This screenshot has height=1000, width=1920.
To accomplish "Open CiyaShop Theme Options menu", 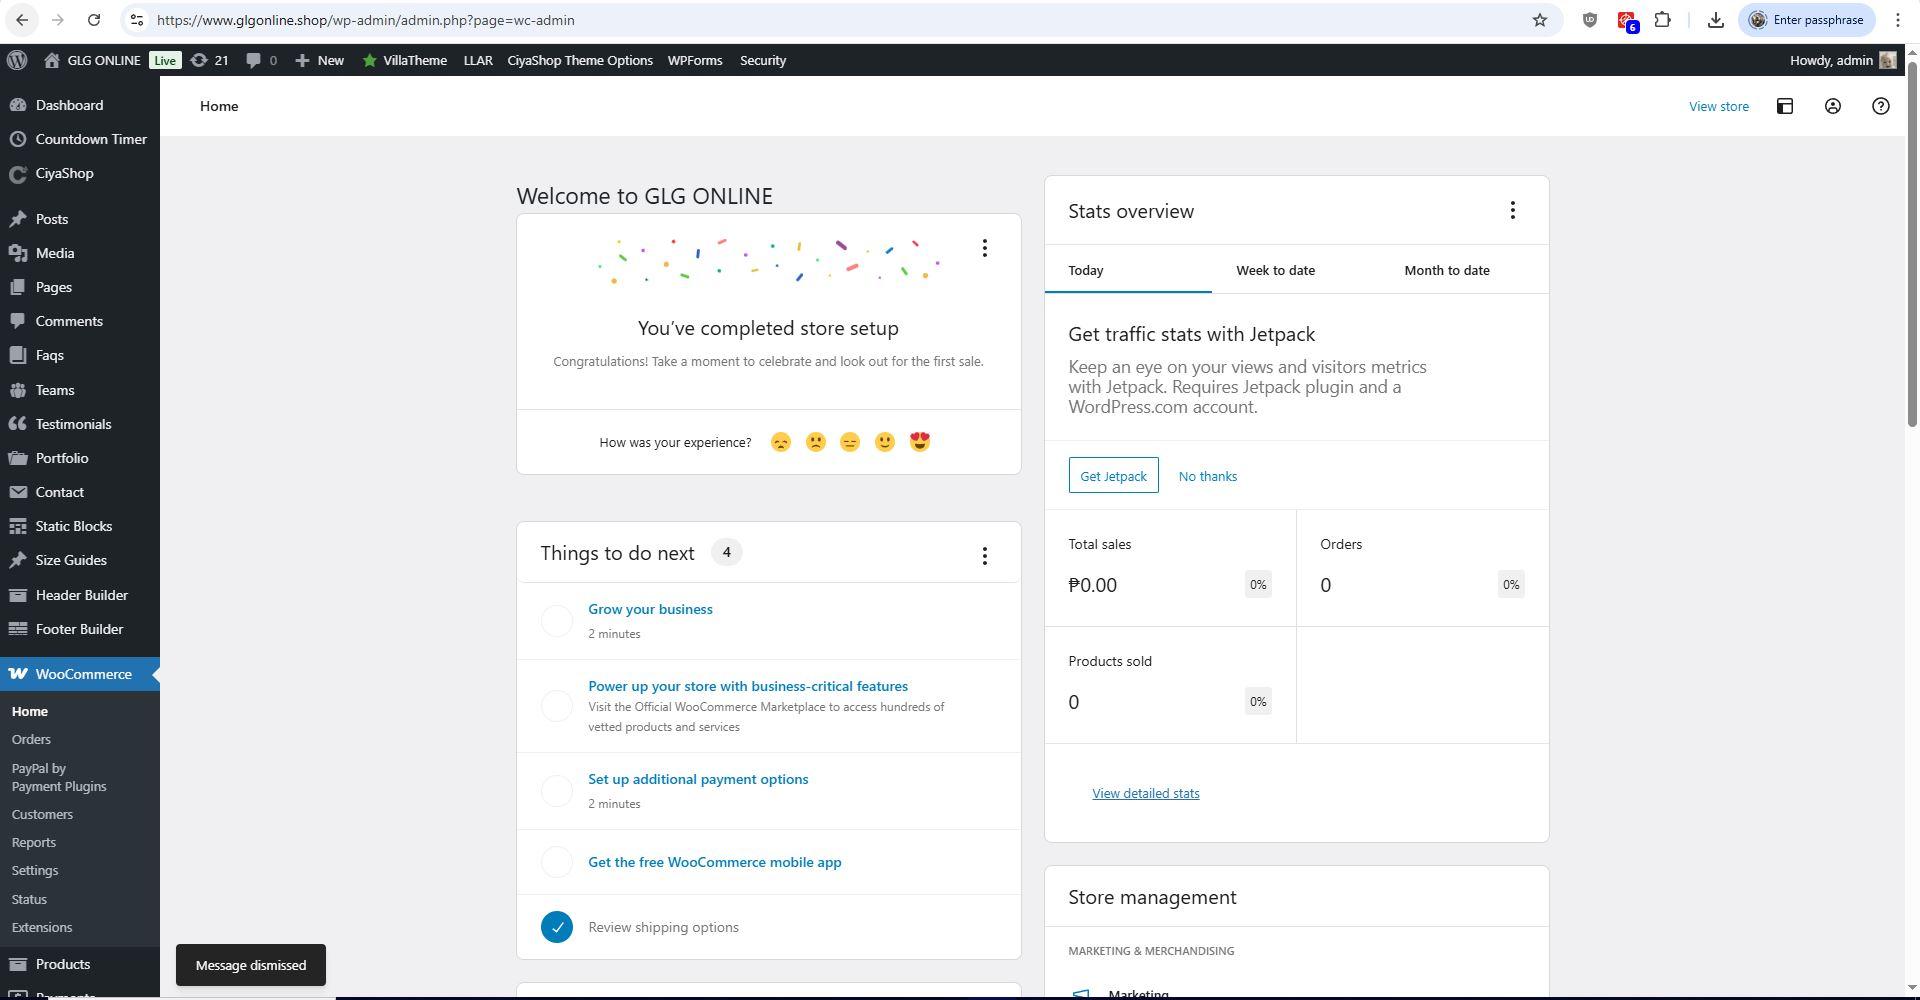I will point(580,60).
